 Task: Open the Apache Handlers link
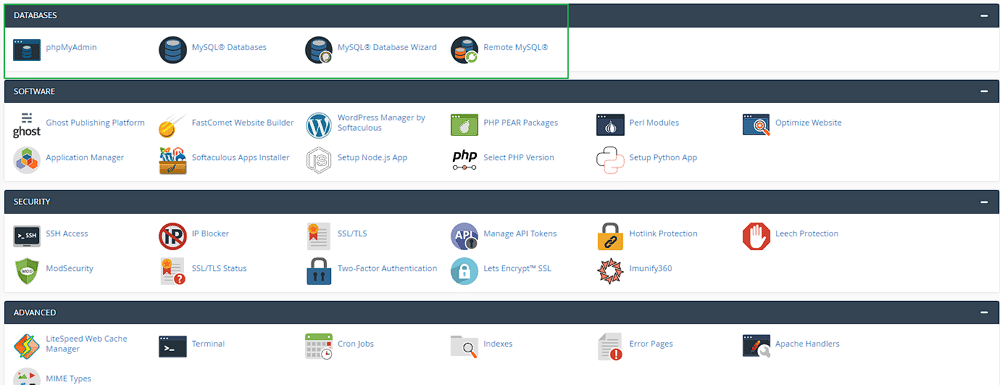tap(807, 344)
